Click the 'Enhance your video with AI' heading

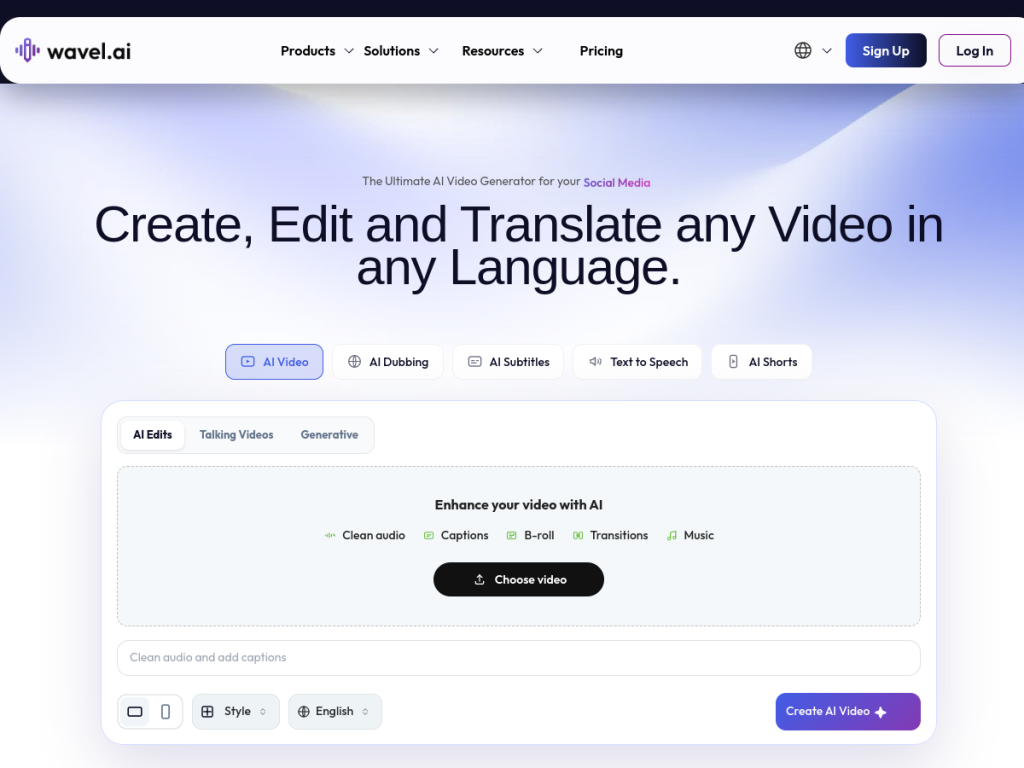point(519,505)
